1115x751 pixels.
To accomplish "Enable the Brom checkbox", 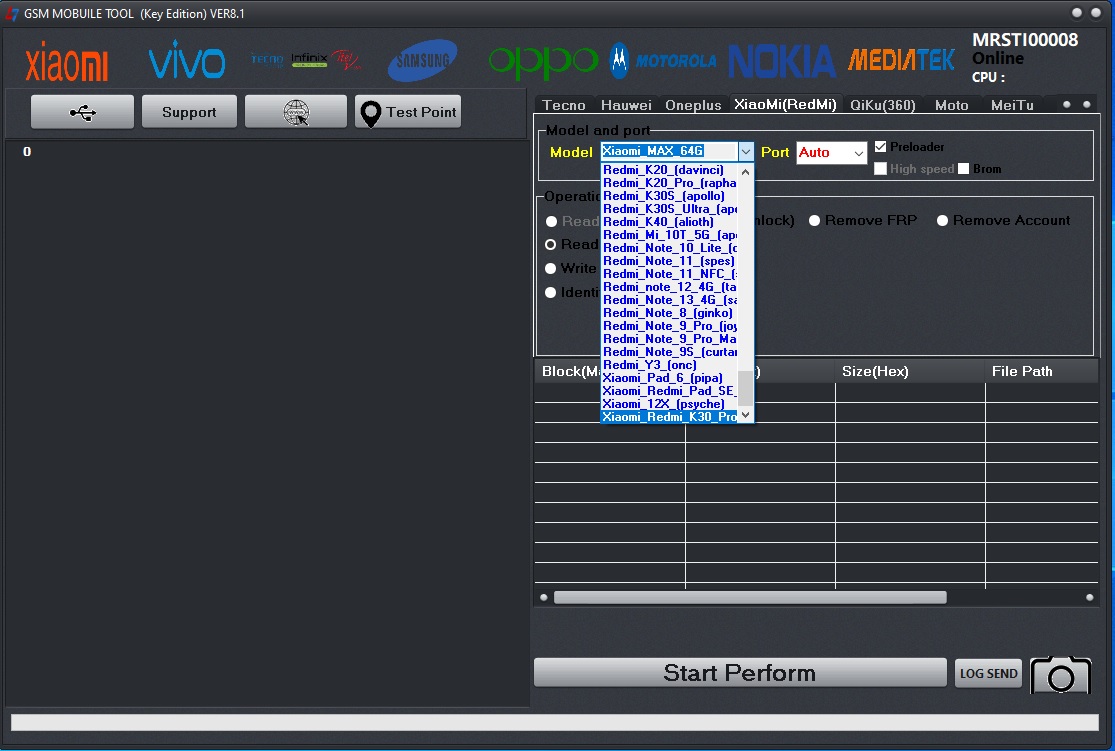I will (964, 169).
